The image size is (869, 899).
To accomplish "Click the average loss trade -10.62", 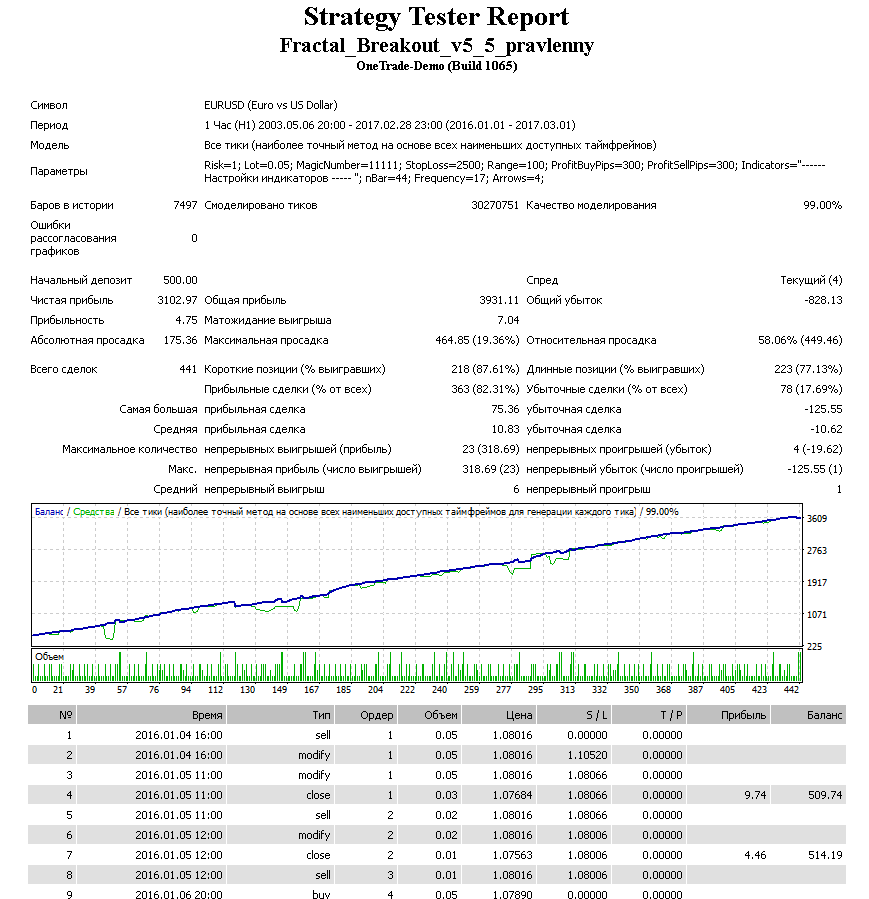I will [826, 429].
